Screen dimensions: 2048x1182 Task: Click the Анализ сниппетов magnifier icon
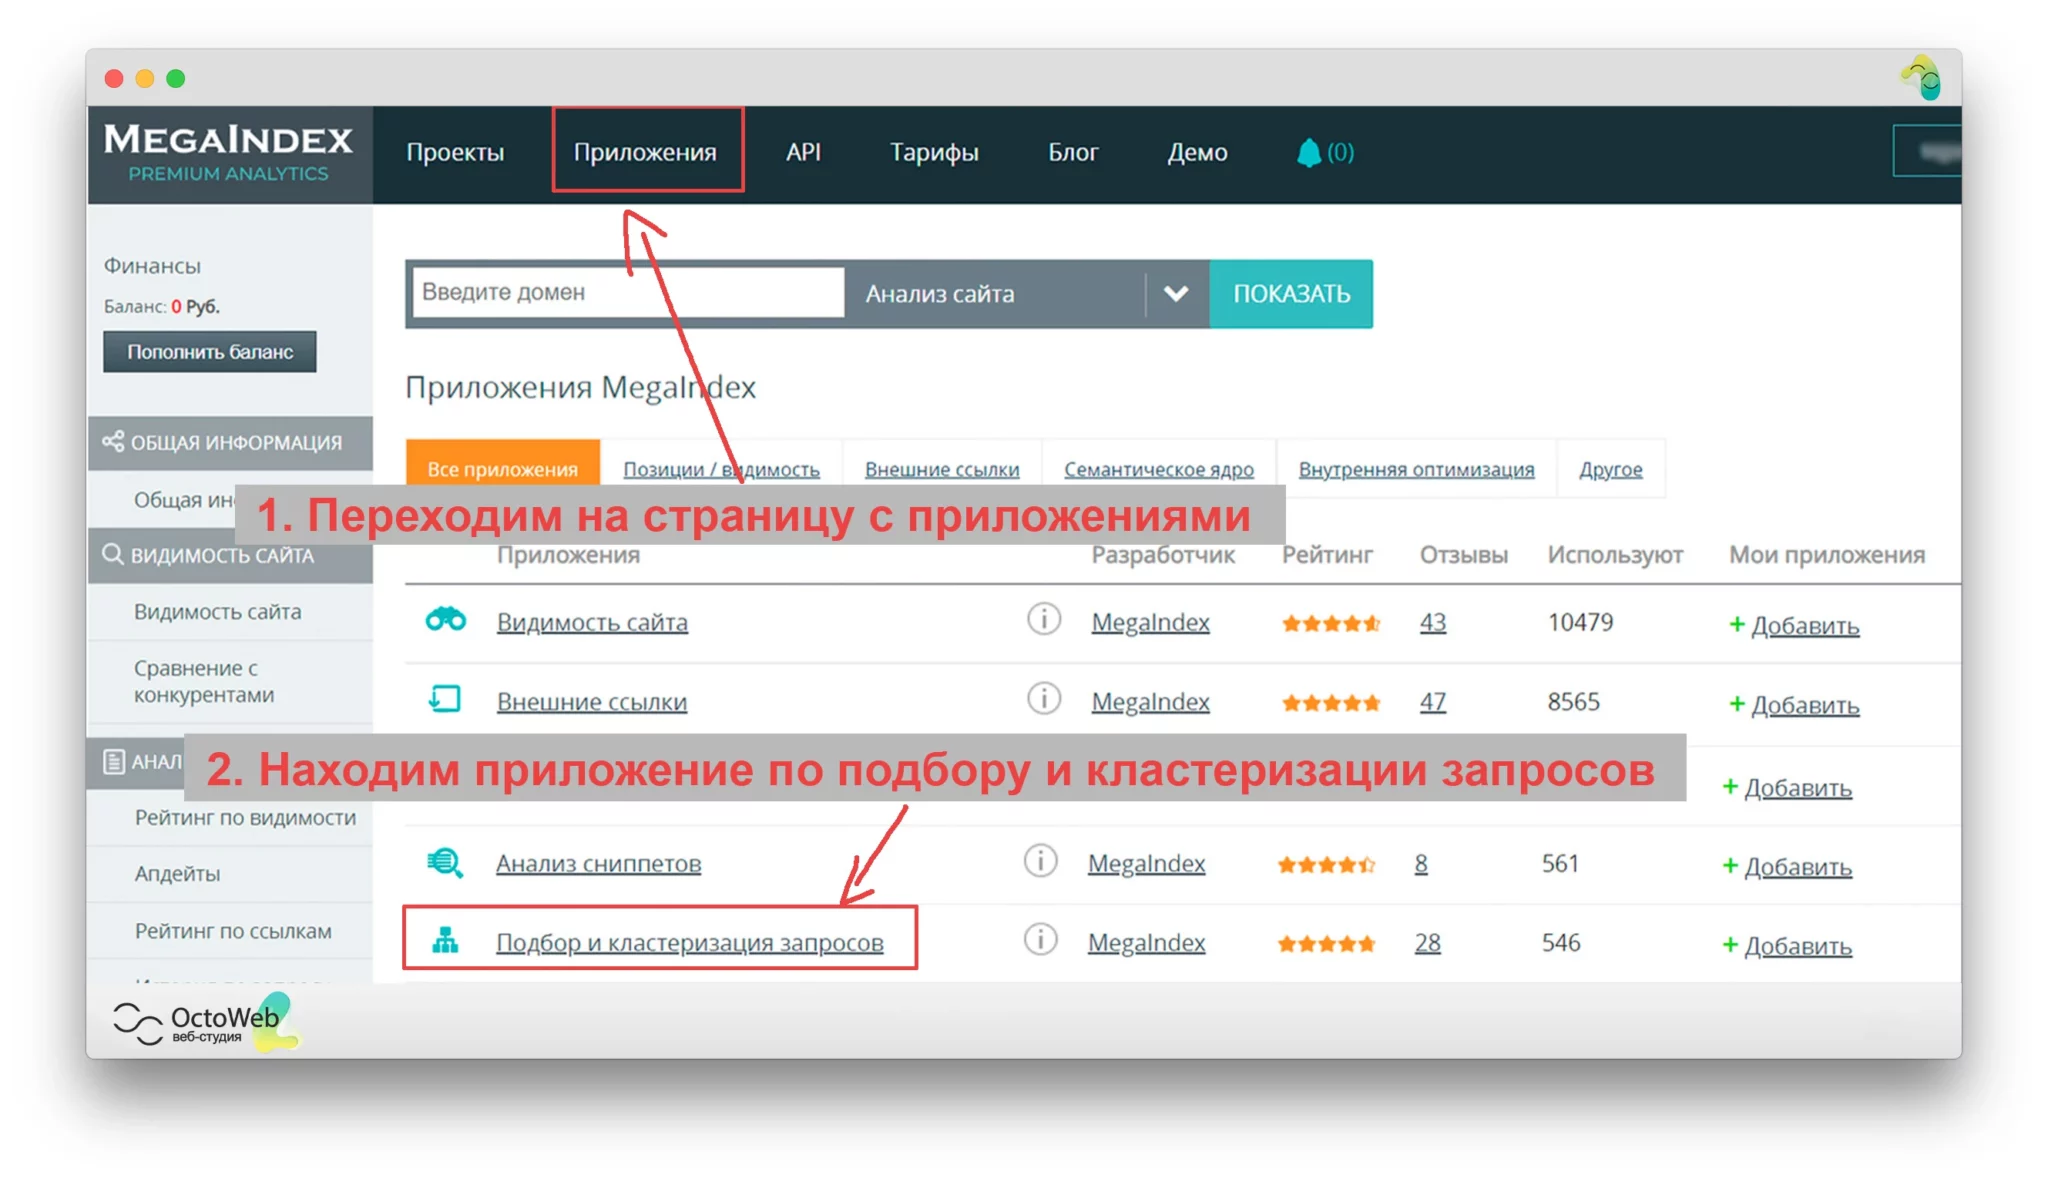[x=445, y=861]
